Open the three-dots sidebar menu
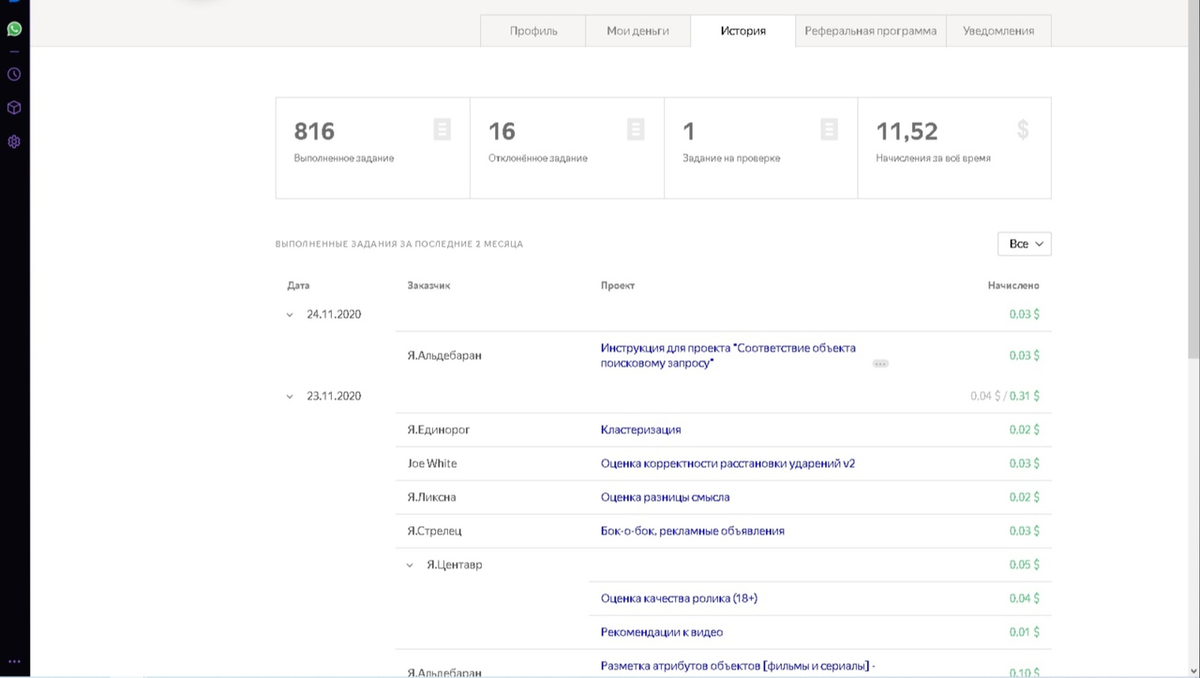The width and height of the screenshot is (1200, 678). click(x=14, y=662)
